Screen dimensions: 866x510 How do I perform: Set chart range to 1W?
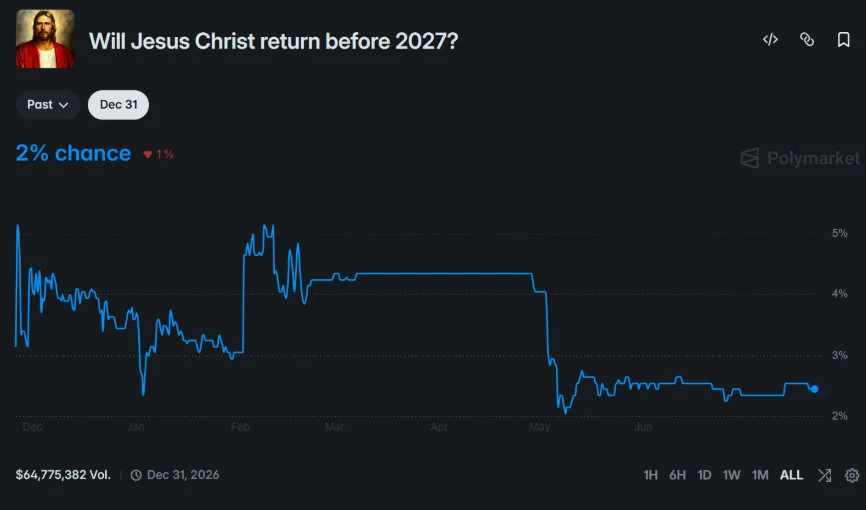click(731, 475)
